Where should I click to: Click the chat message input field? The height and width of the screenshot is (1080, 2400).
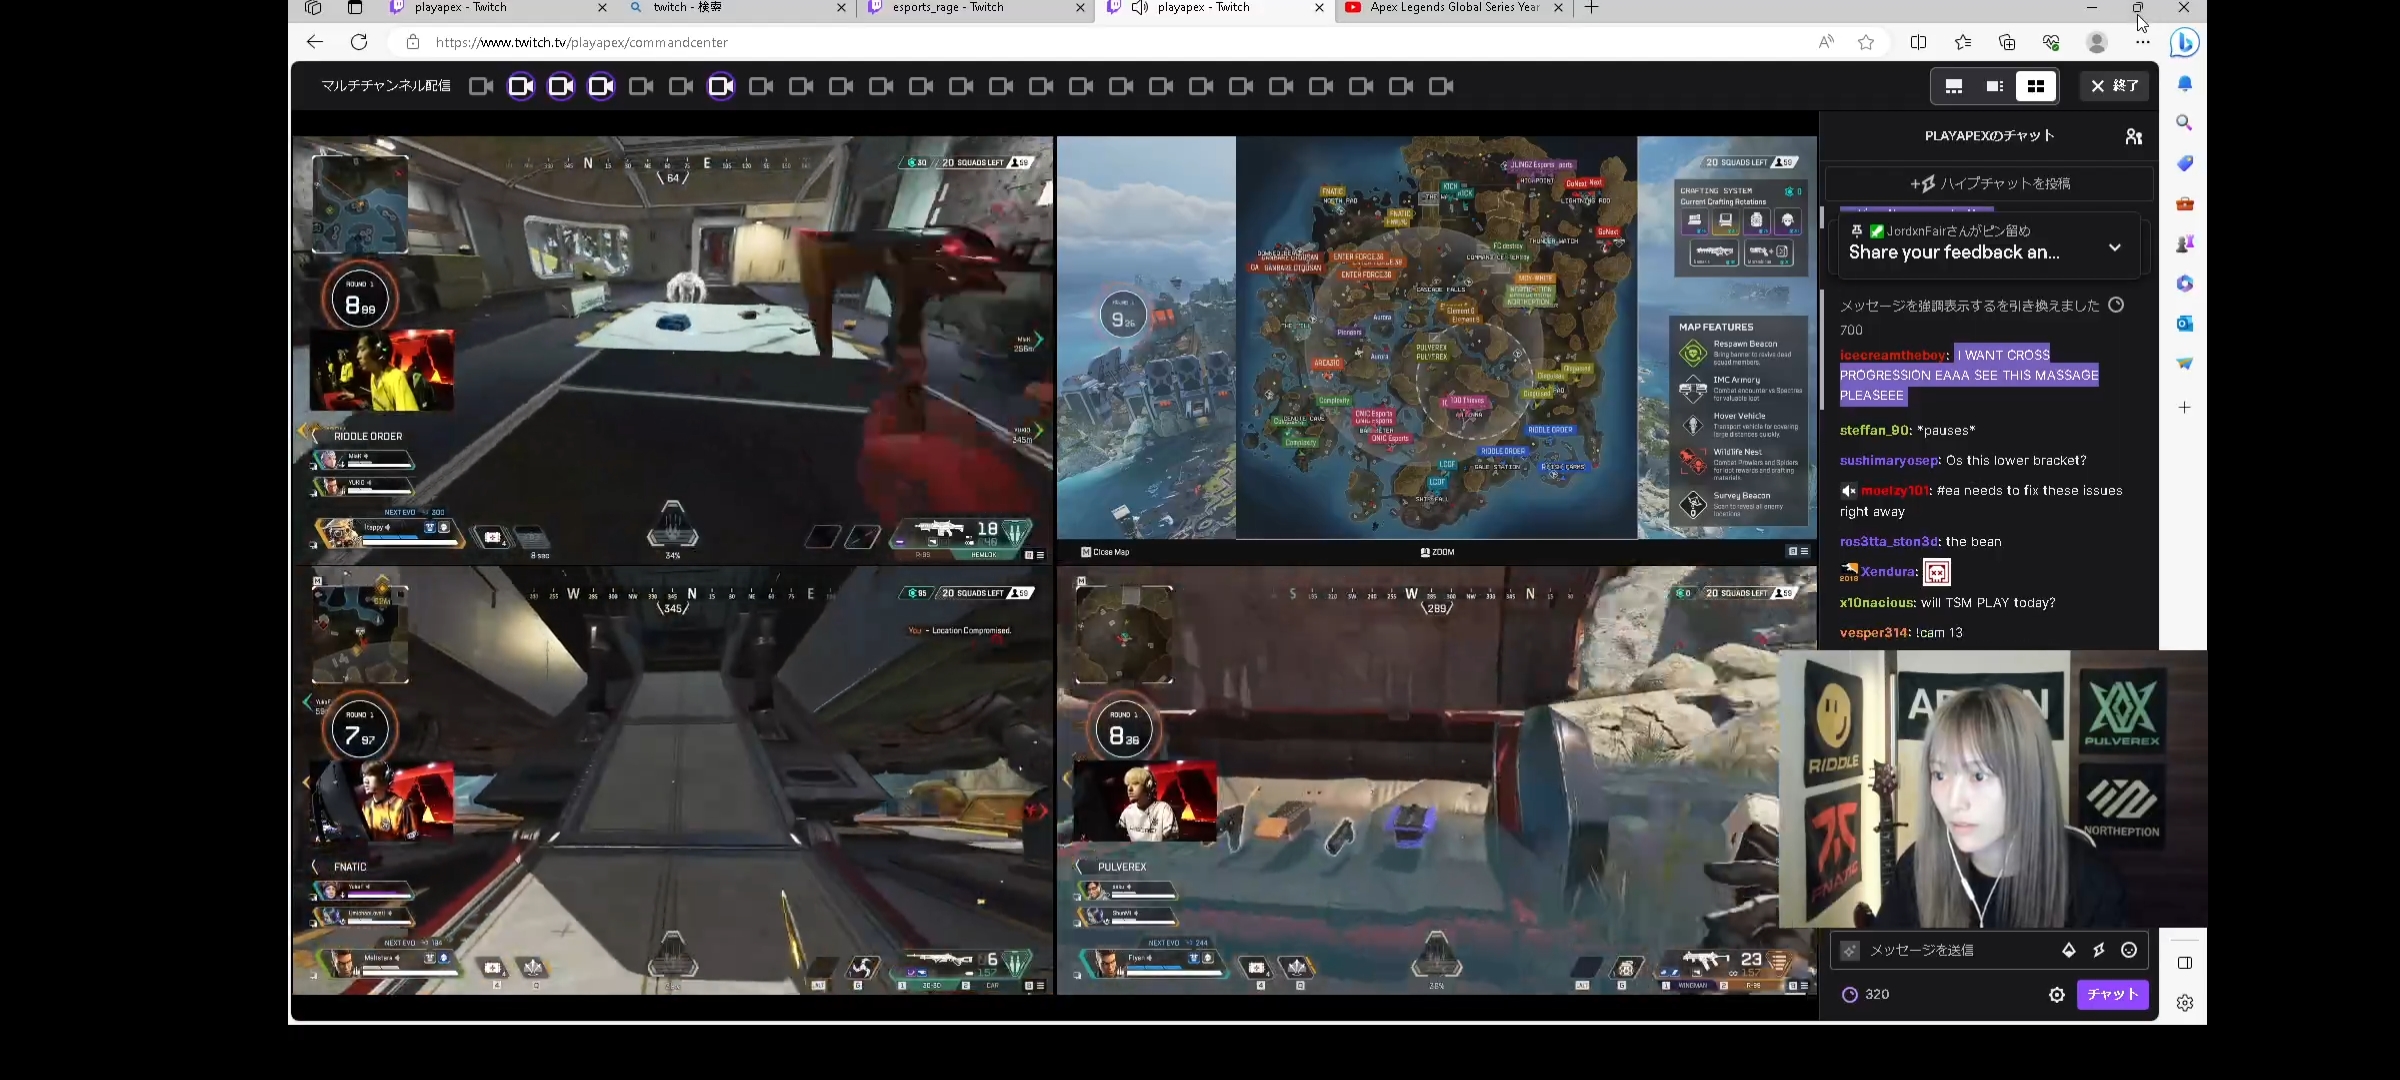(x=1950, y=950)
